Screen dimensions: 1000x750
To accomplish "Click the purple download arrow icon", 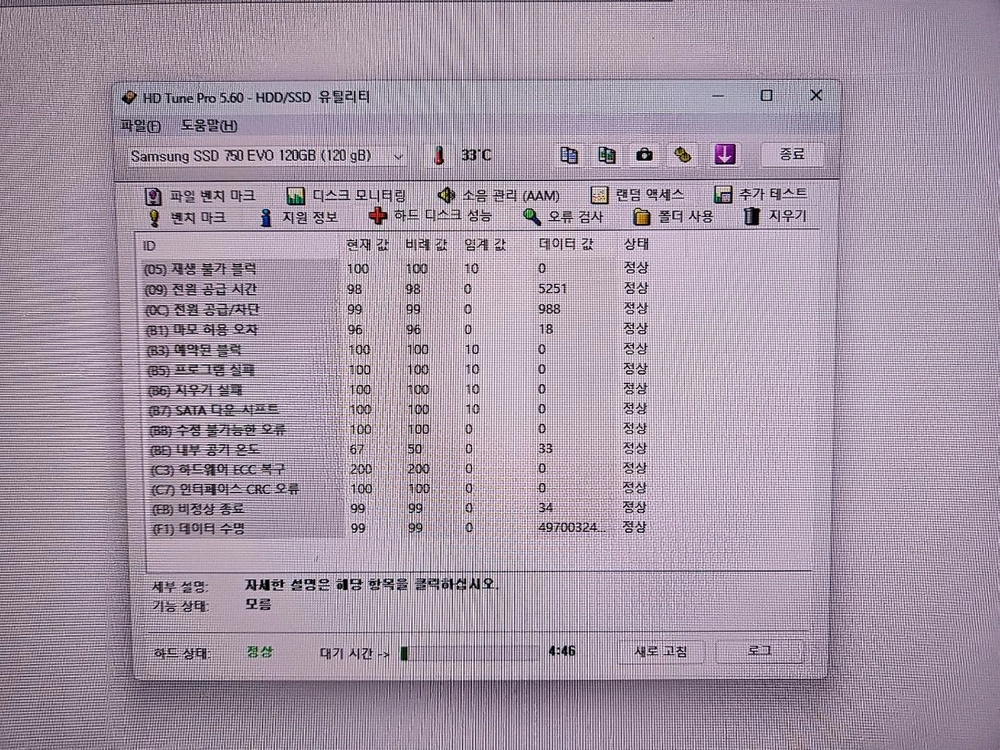I will pyautogui.click(x=724, y=154).
